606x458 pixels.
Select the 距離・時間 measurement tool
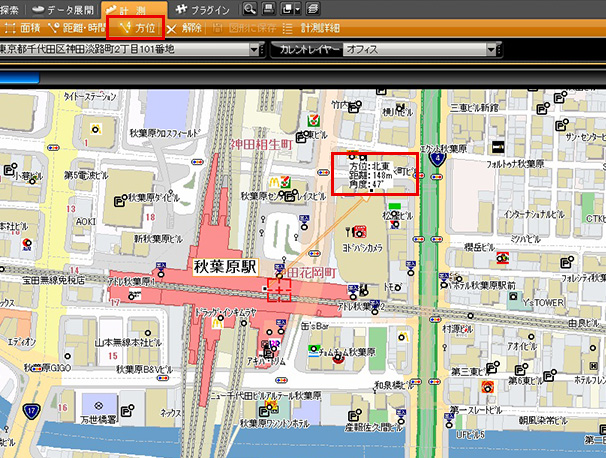pos(77,28)
